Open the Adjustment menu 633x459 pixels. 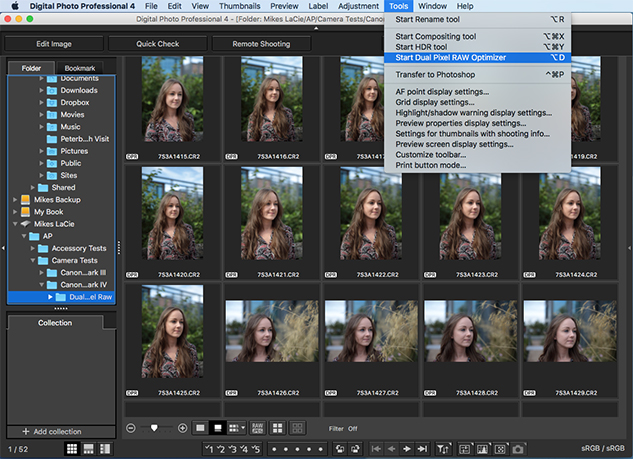[x=358, y=6]
